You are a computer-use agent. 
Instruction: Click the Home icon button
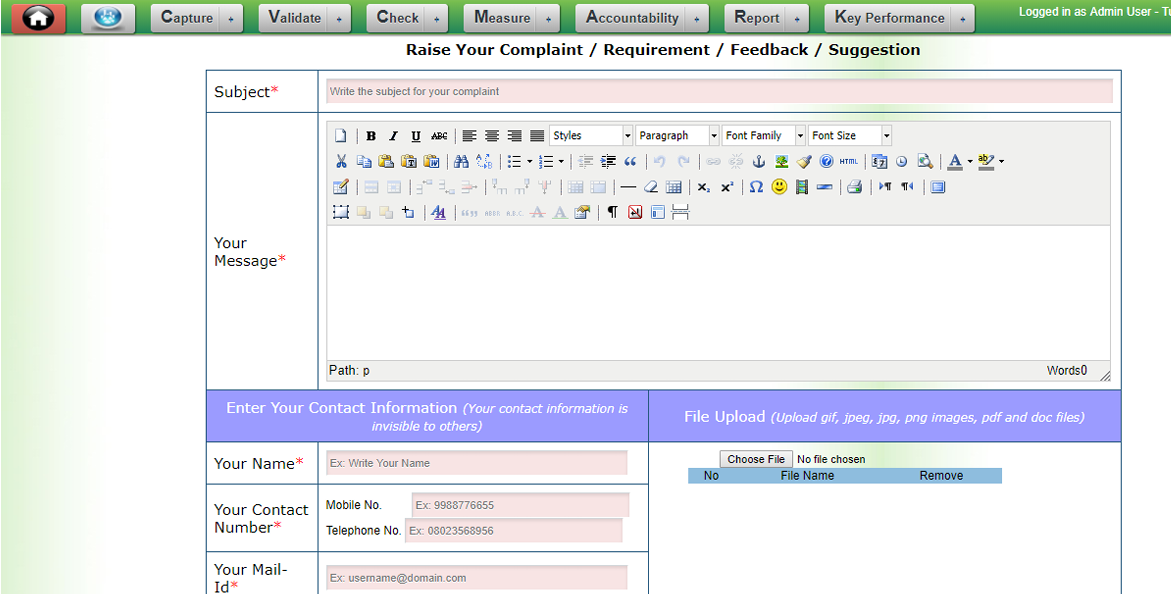coord(38,18)
